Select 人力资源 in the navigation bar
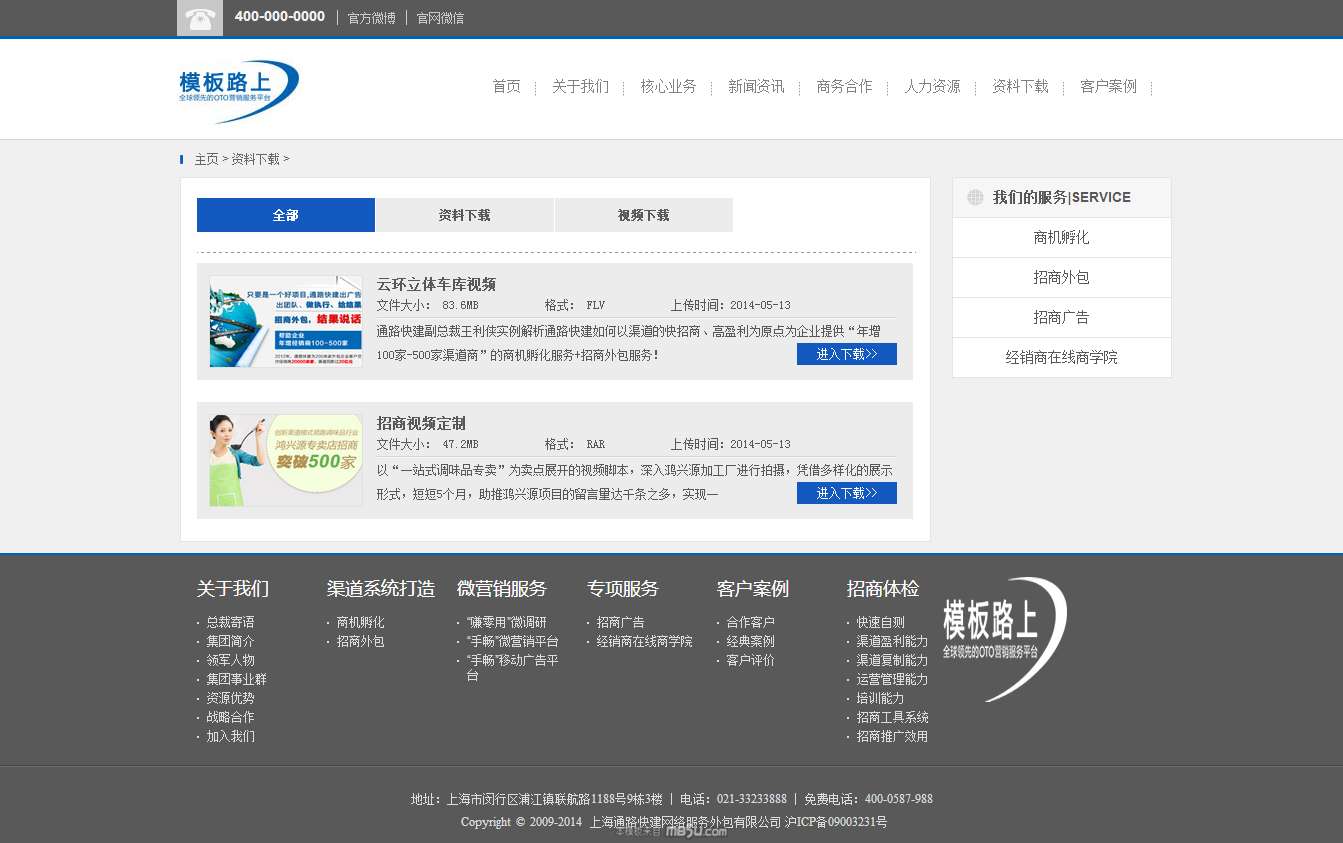1343x843 pixels. pos(932,87)
